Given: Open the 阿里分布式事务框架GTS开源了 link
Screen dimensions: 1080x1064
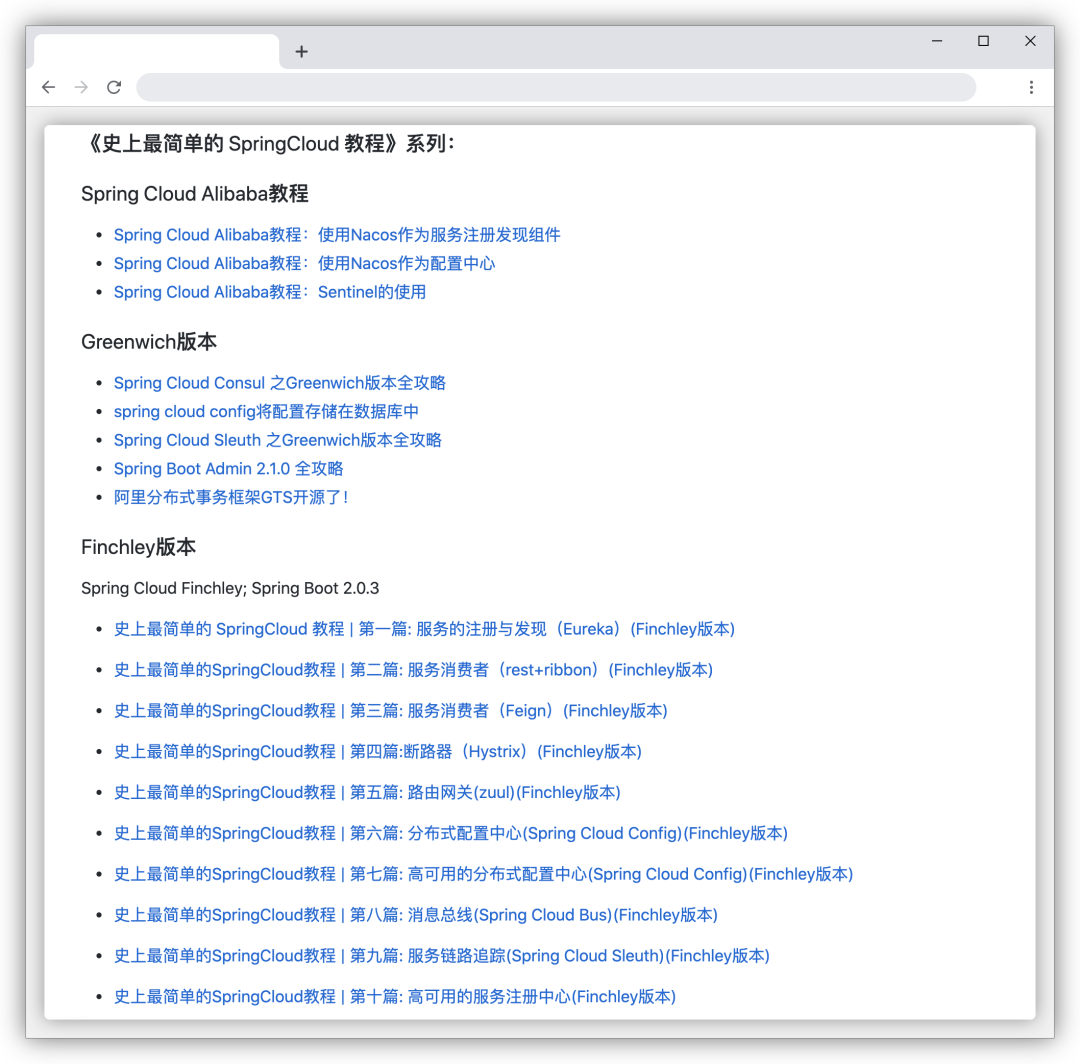Looking at the screenshot, I should coord(231,497).
